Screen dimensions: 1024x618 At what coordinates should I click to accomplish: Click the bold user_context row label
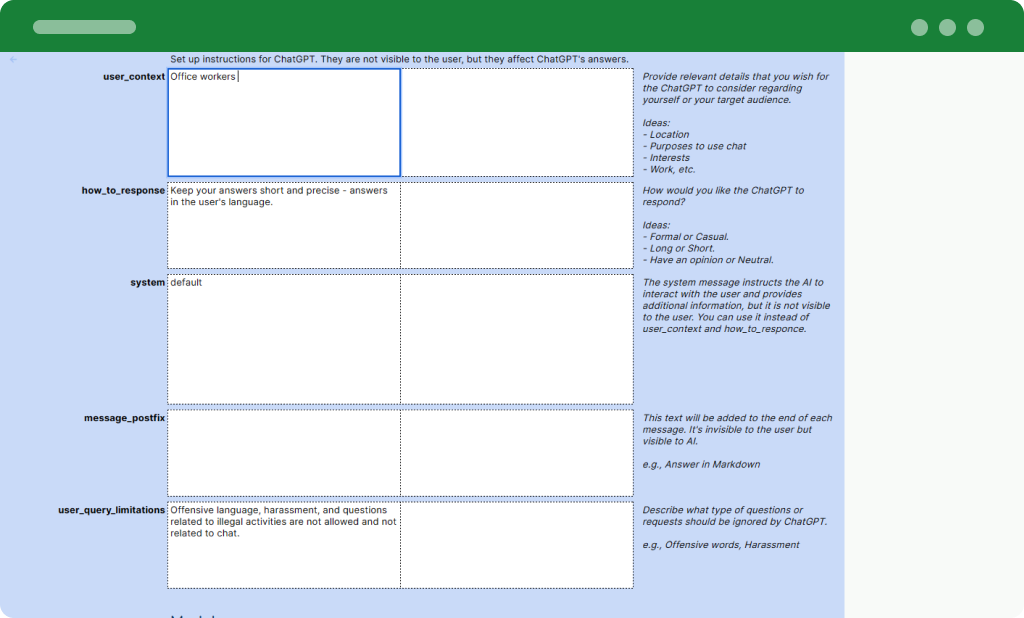[x=133, y=76]
